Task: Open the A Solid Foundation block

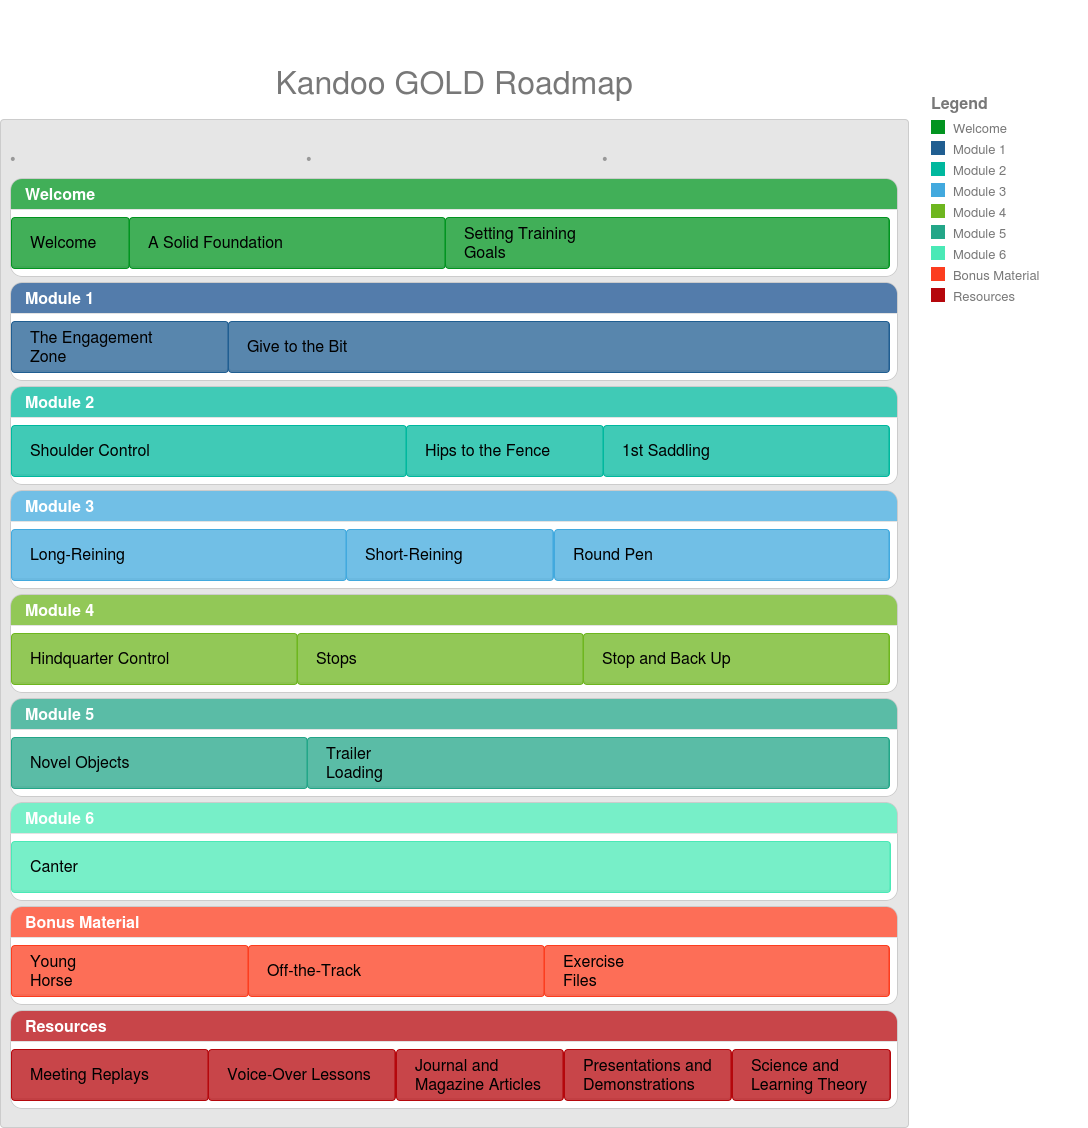Action: tap(287, 243)
